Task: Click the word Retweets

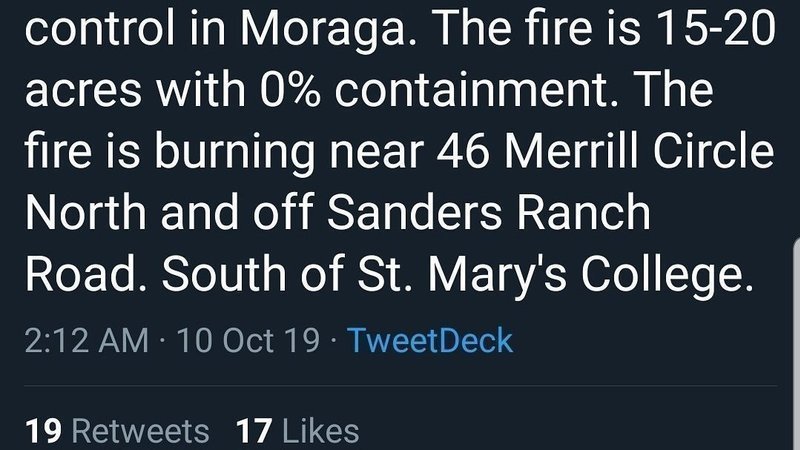Action: (142, 431)
